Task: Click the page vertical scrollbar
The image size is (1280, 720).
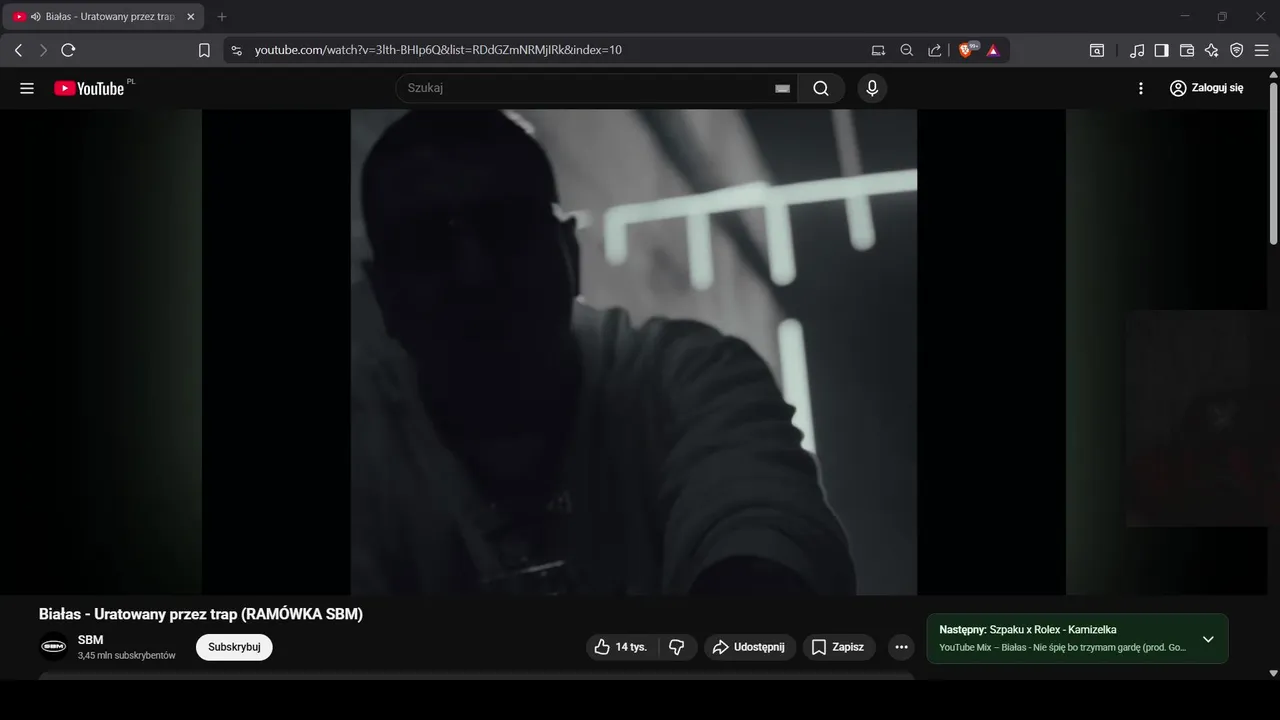Action: [x=1273, y=160]
